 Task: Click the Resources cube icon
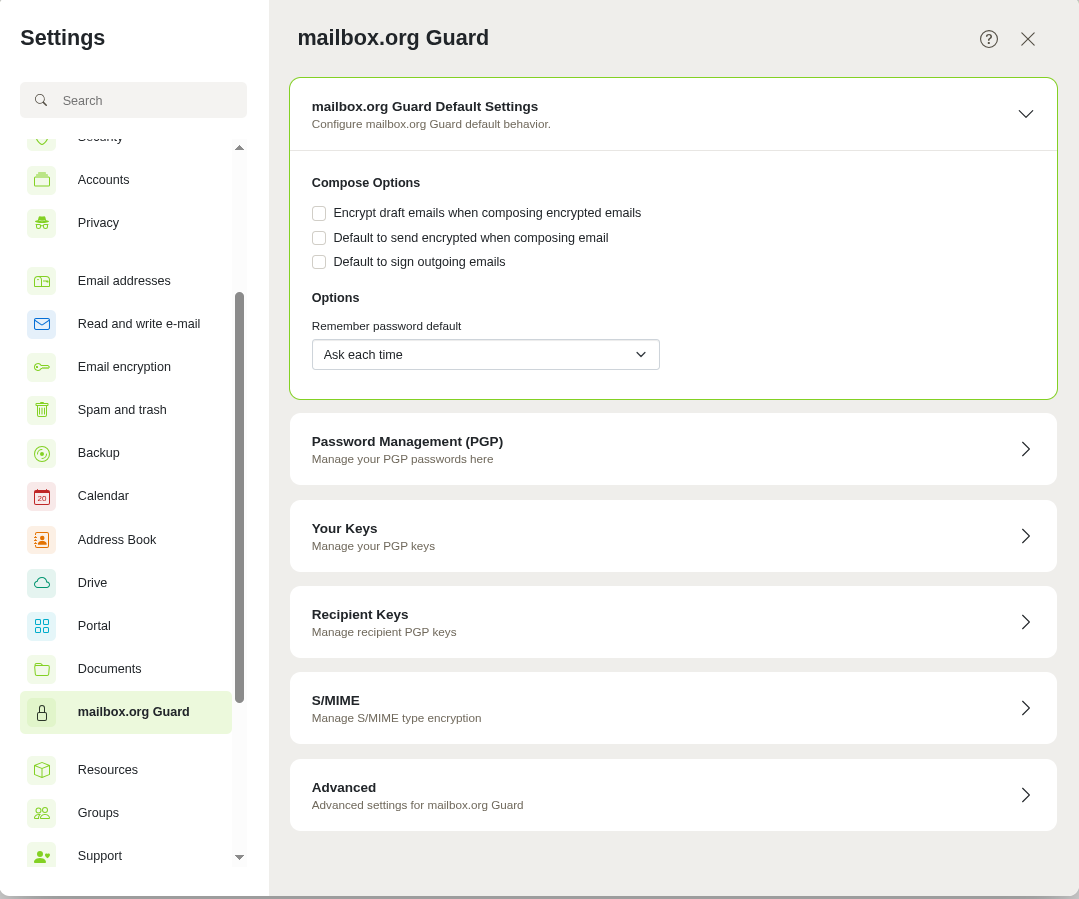pyautogui.click(x=42, y=770)
